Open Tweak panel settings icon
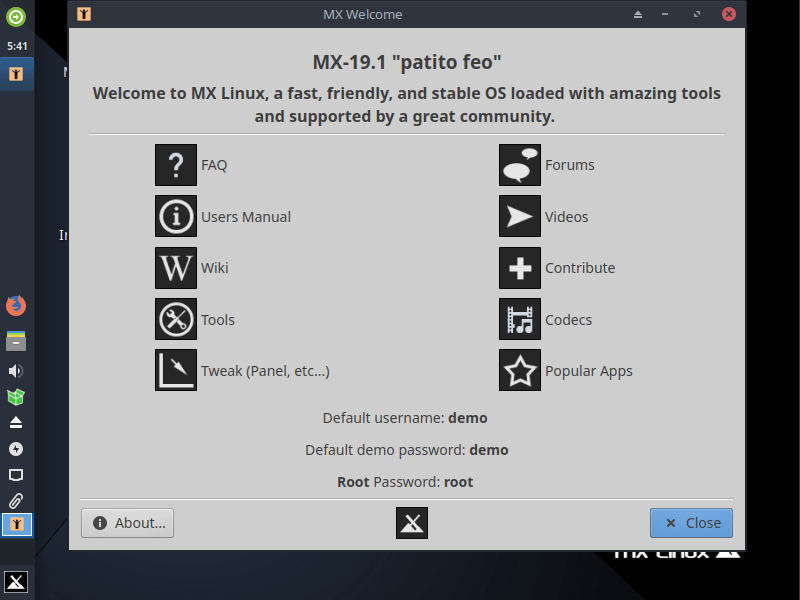This screenshot has height=600, width=800. click(x=176, y=370)
